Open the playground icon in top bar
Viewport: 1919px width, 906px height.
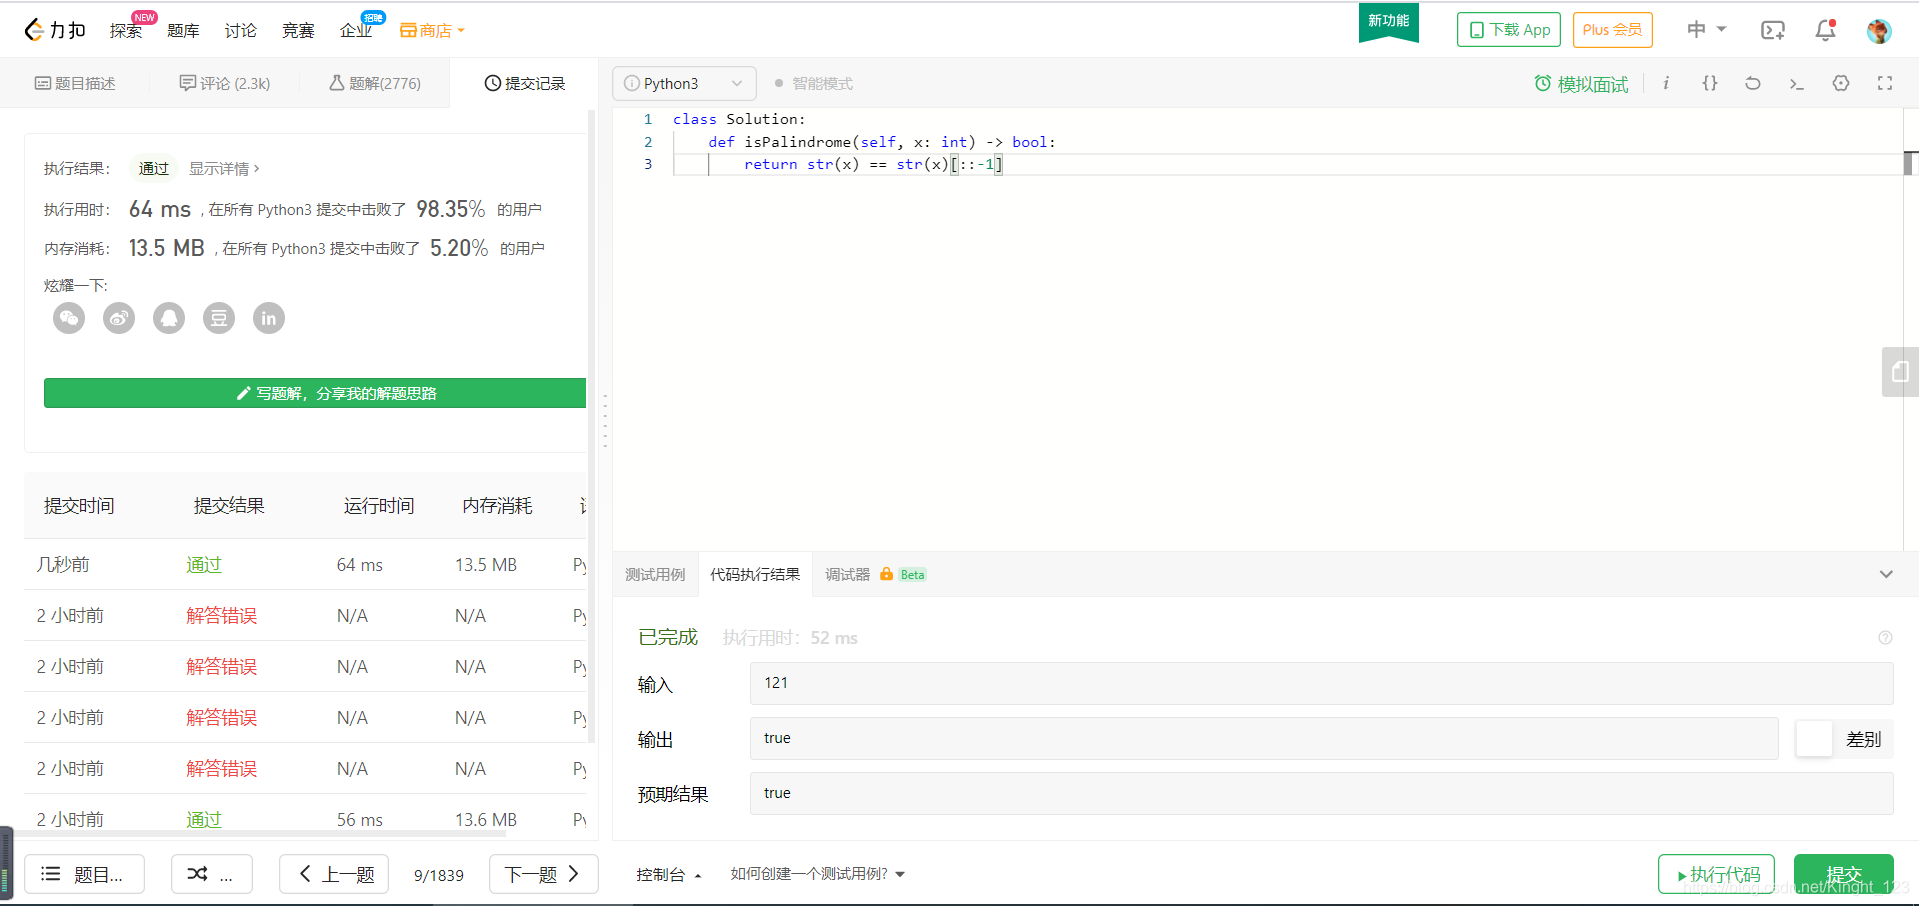click(x=1772, y=30)
